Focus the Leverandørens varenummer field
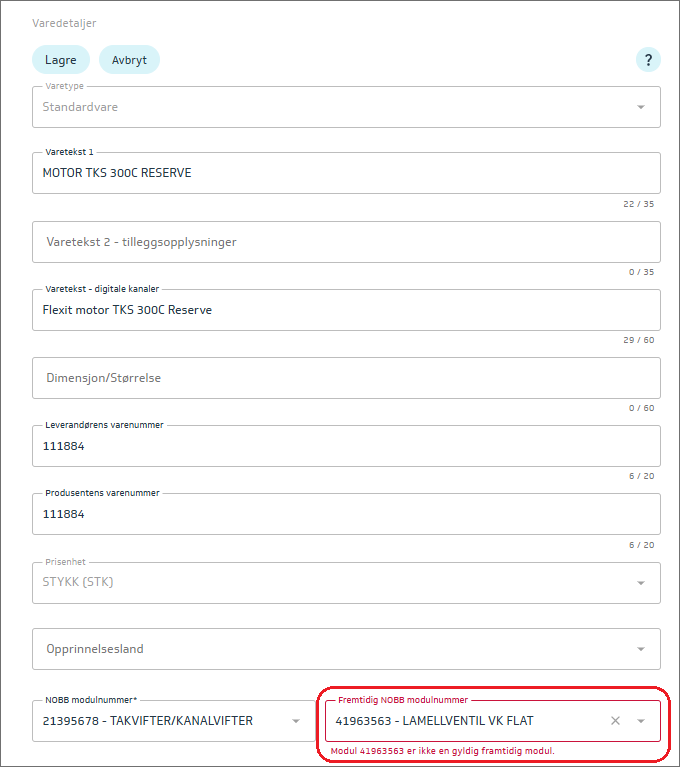Viewport: 680px width, 767px height. coord(345,446)
